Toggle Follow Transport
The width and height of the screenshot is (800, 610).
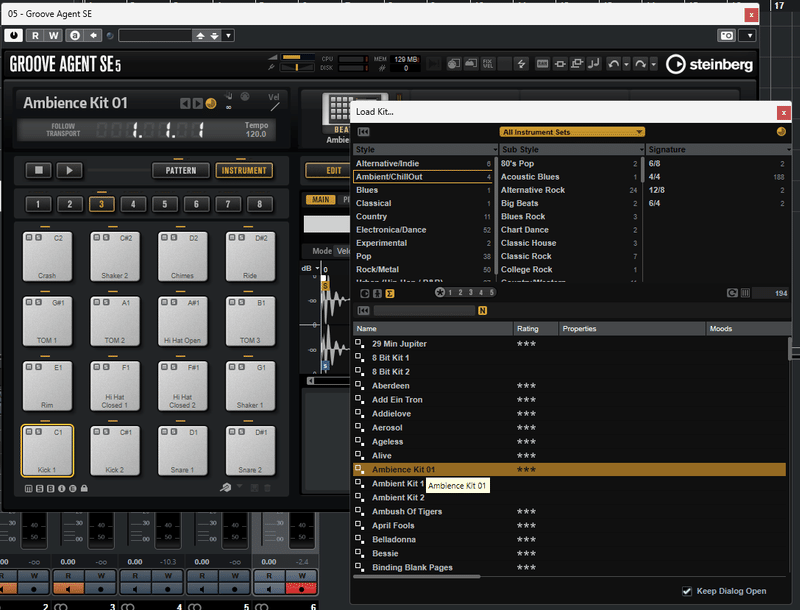63,130
